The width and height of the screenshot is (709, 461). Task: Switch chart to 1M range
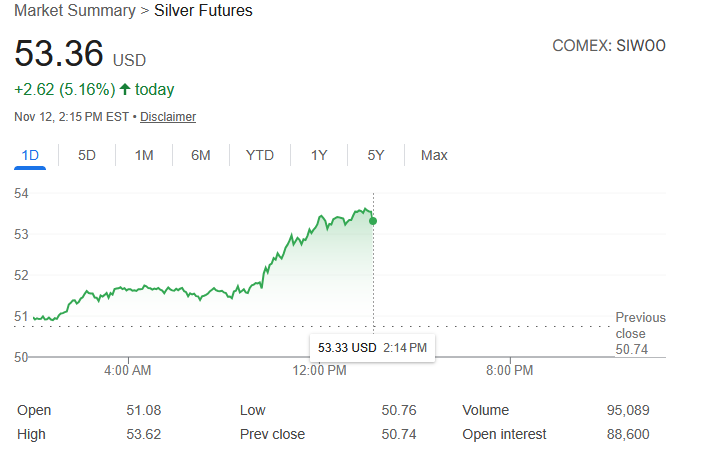tap(144, 155)
